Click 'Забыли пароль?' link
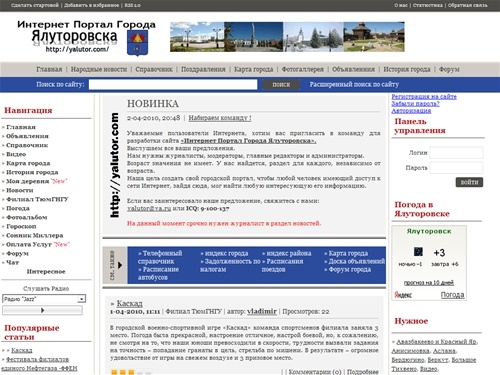The height and width of the screenshot is (375, 500). (415, 104)
